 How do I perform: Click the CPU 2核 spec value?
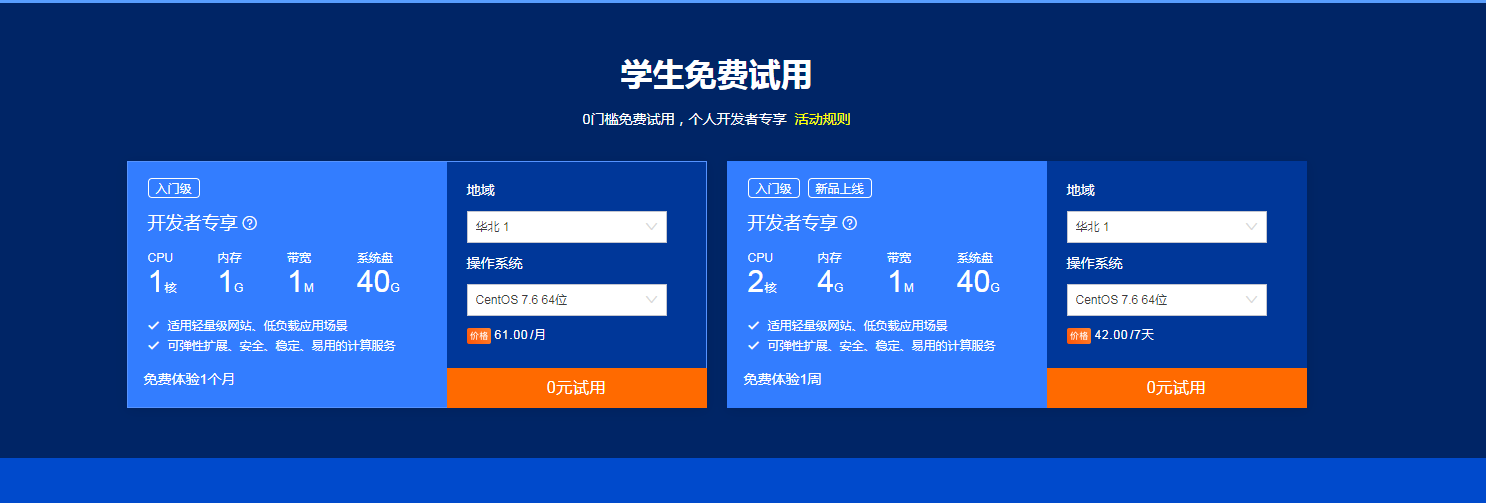[762, 282]
